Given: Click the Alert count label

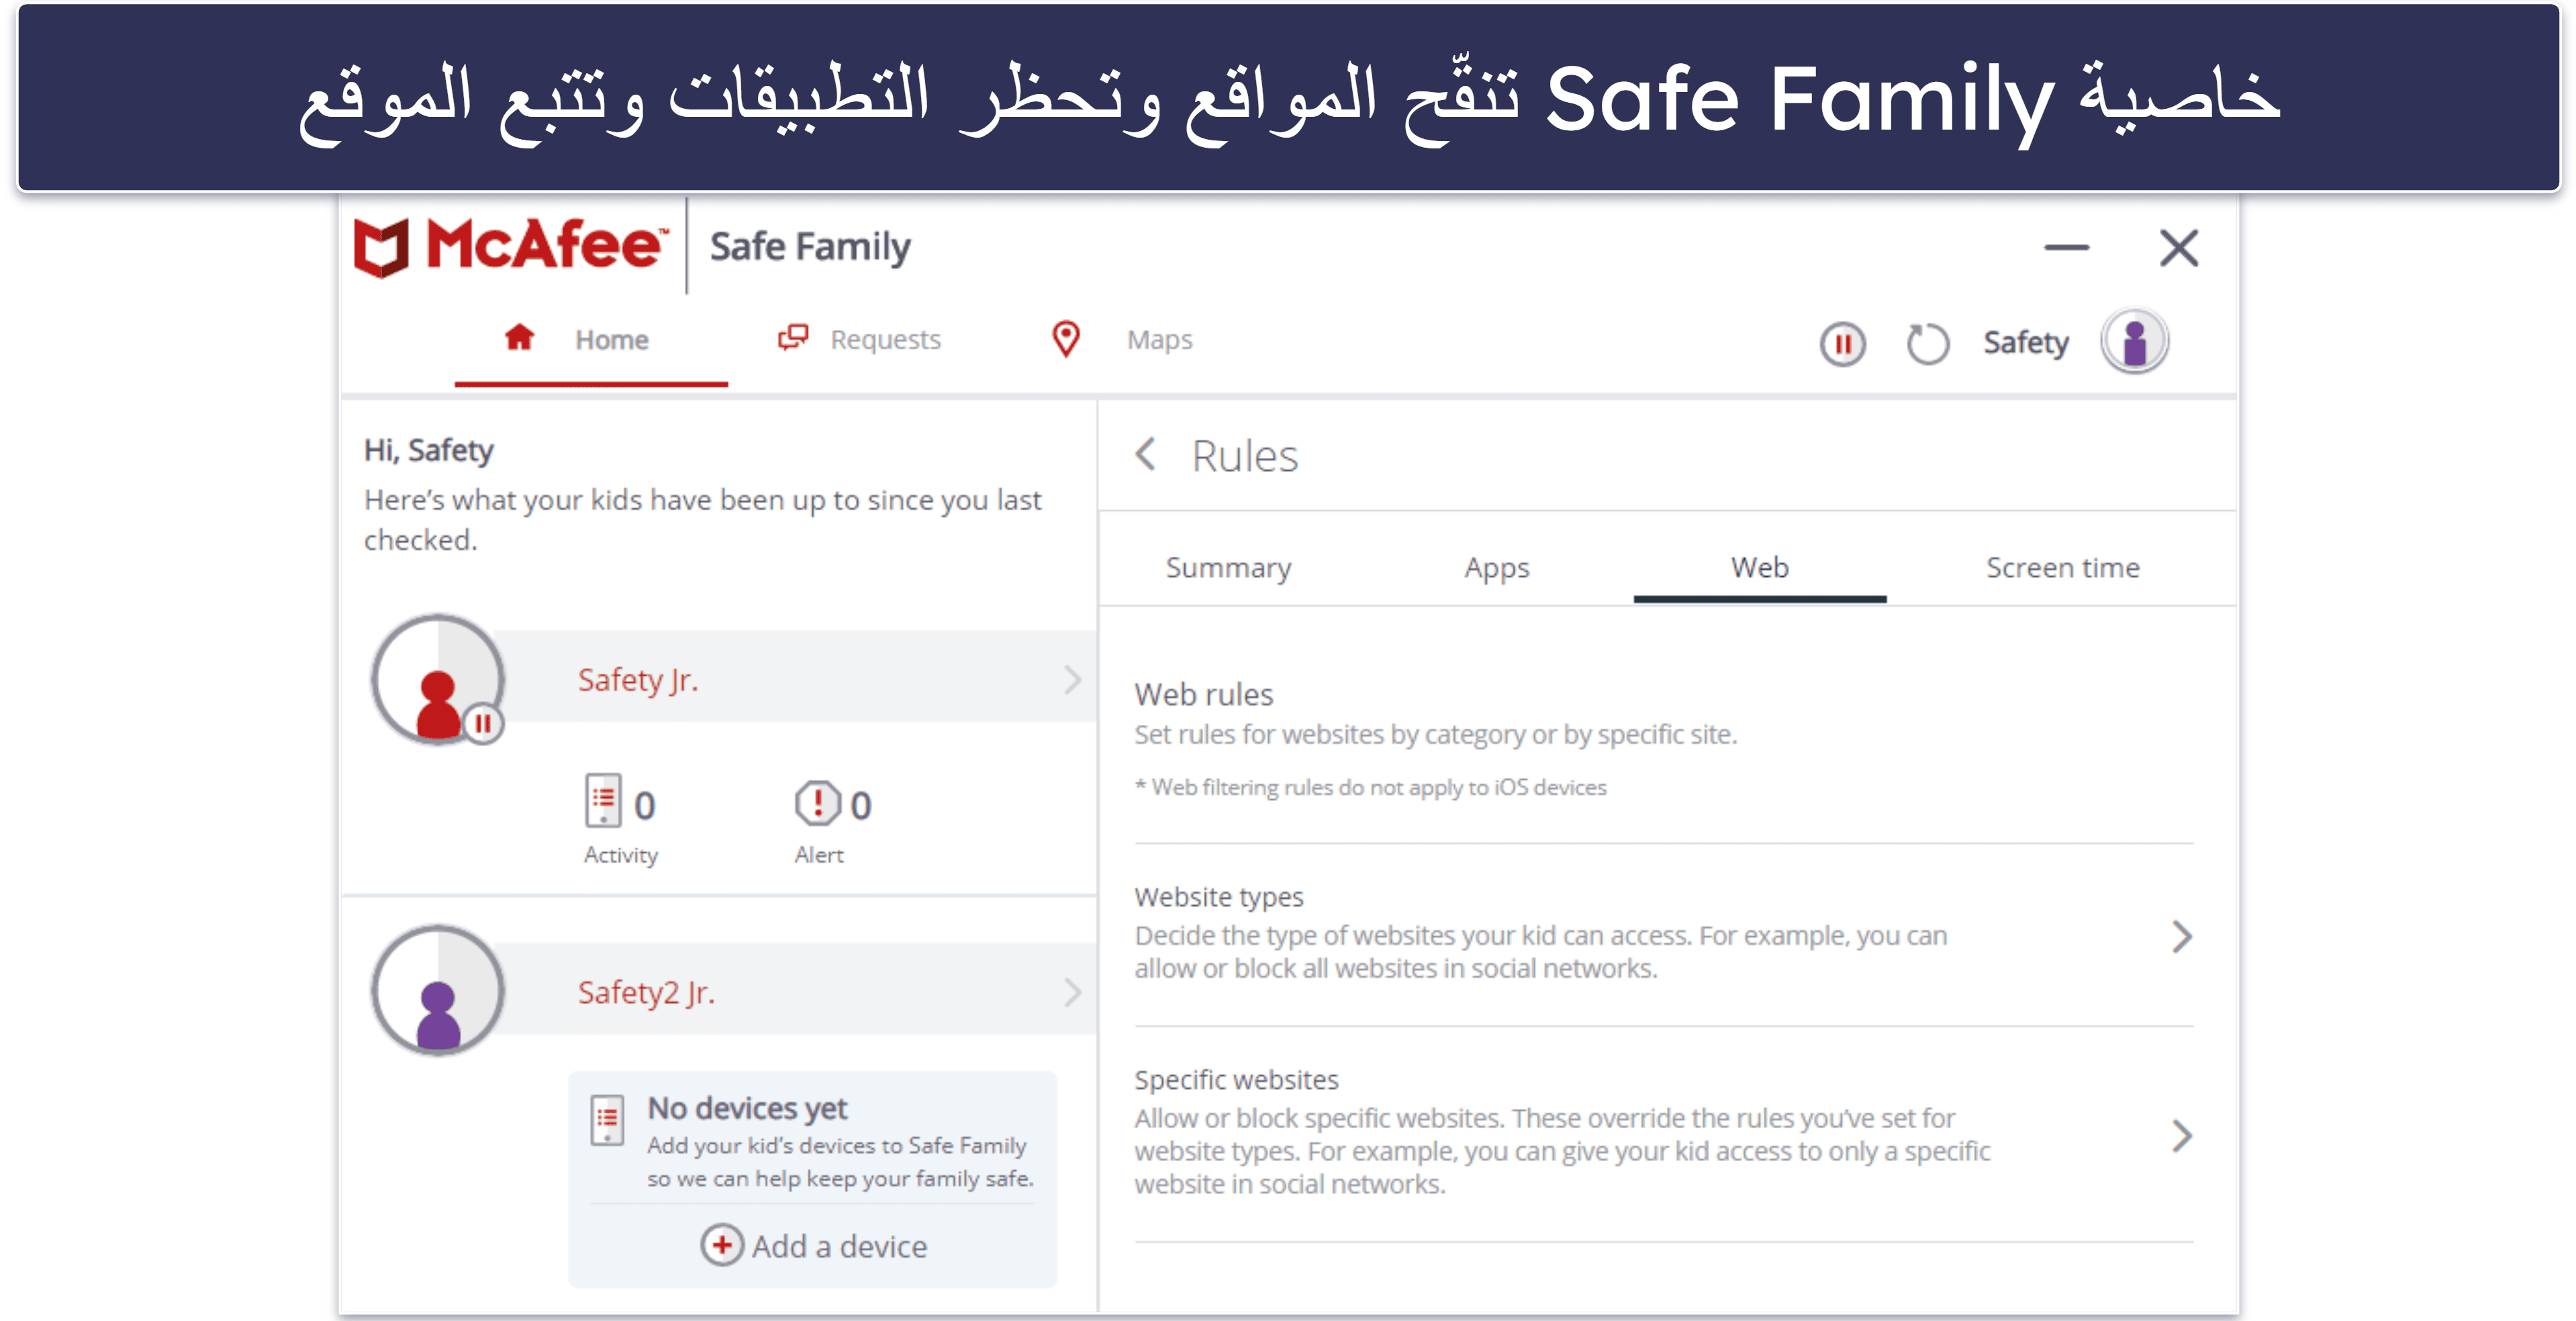Looking at the screenshot, I should click(819, 855).
